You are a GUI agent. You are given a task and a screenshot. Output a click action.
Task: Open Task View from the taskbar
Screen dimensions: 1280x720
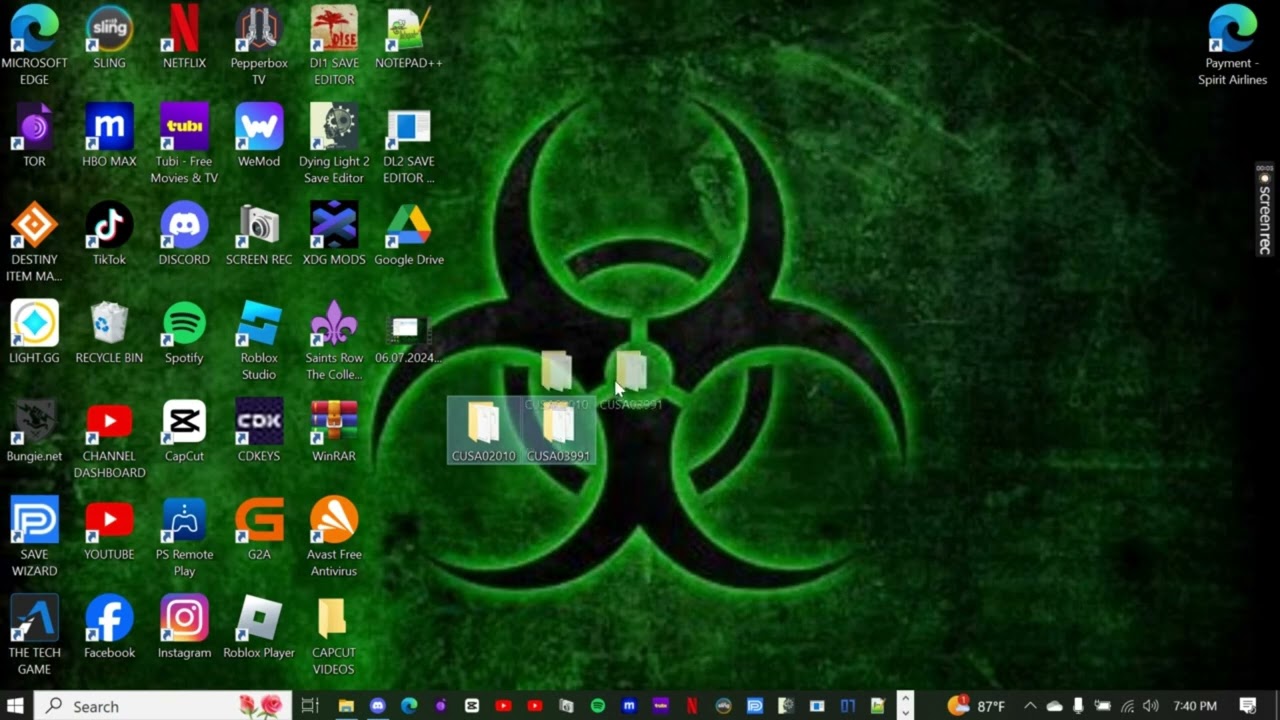[310, 706]
